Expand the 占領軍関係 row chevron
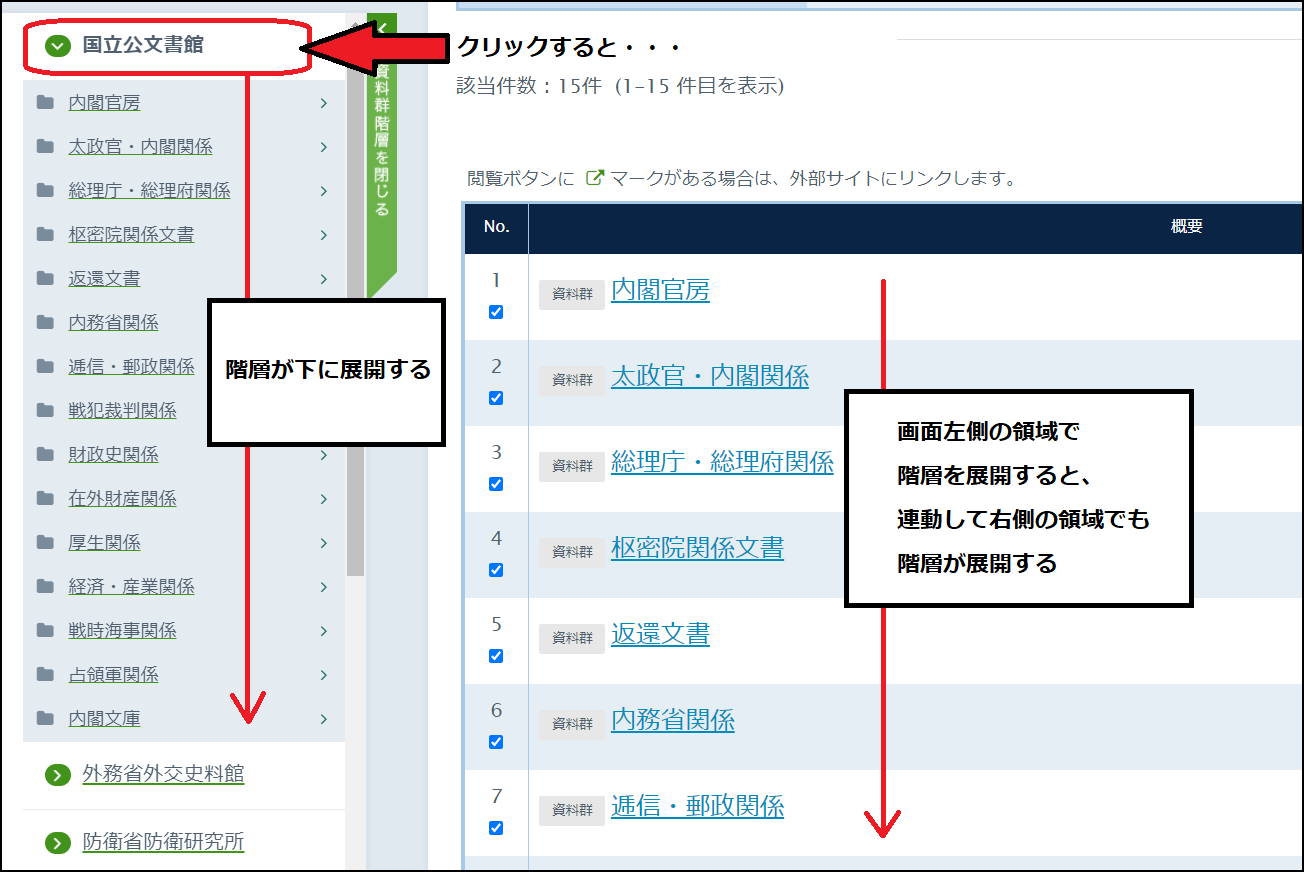 (x=324, y=675)
